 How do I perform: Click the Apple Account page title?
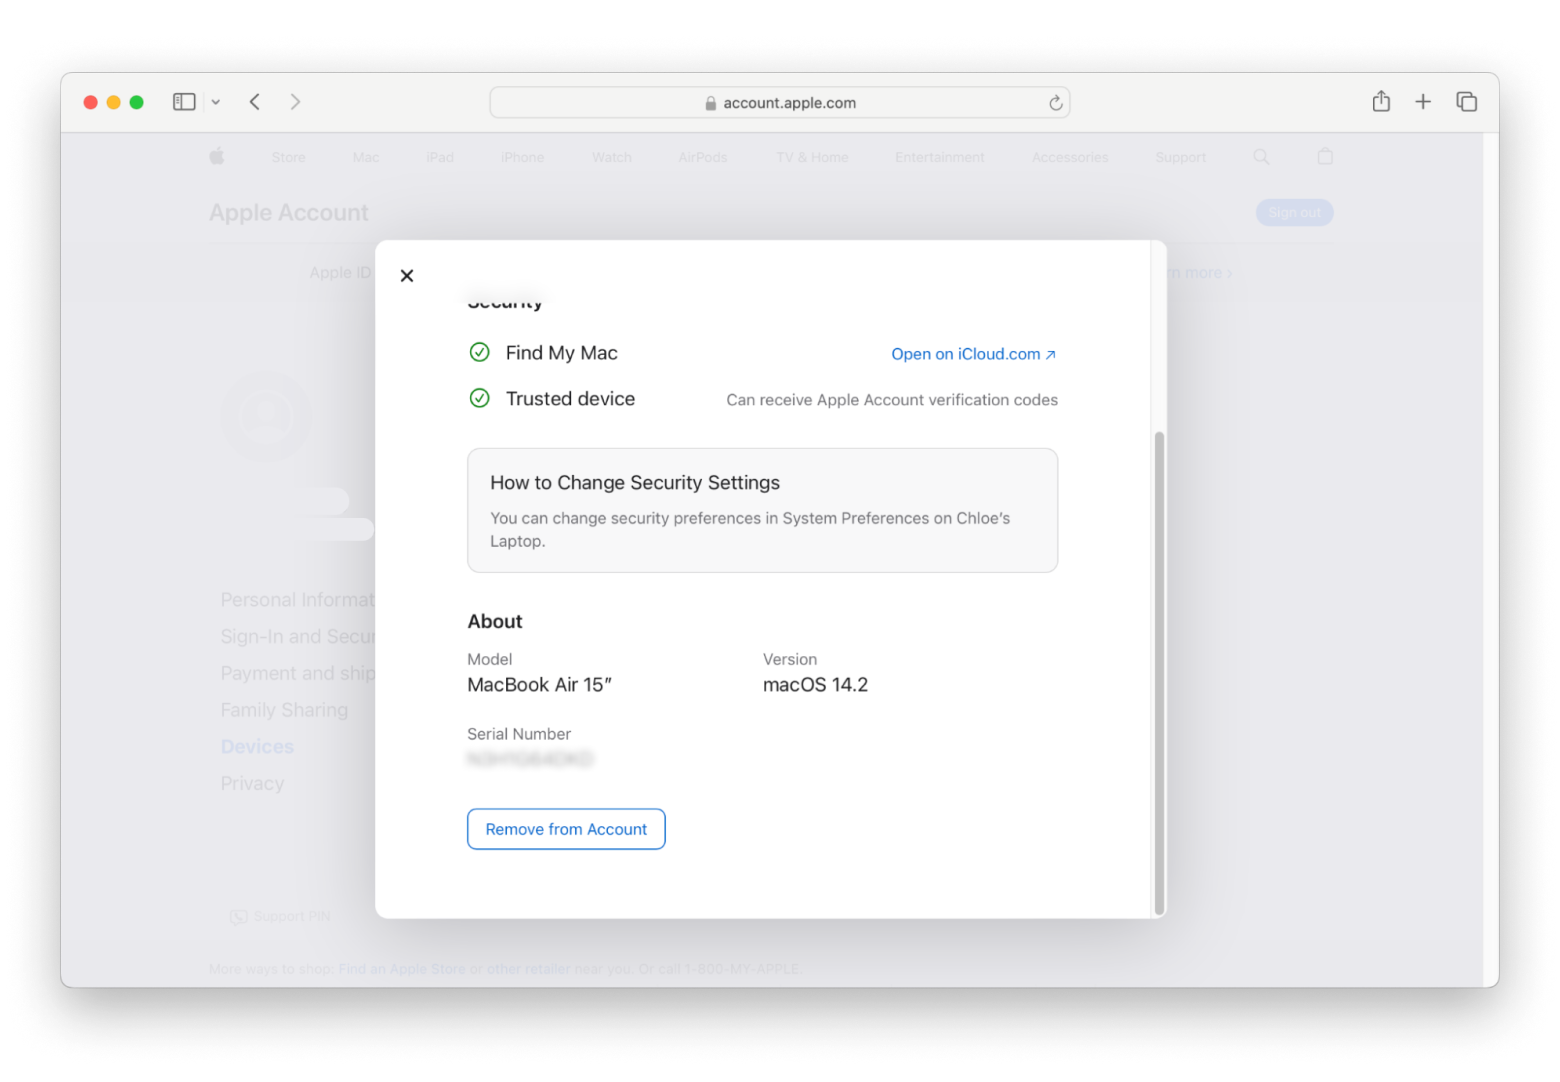coord(289,213)
